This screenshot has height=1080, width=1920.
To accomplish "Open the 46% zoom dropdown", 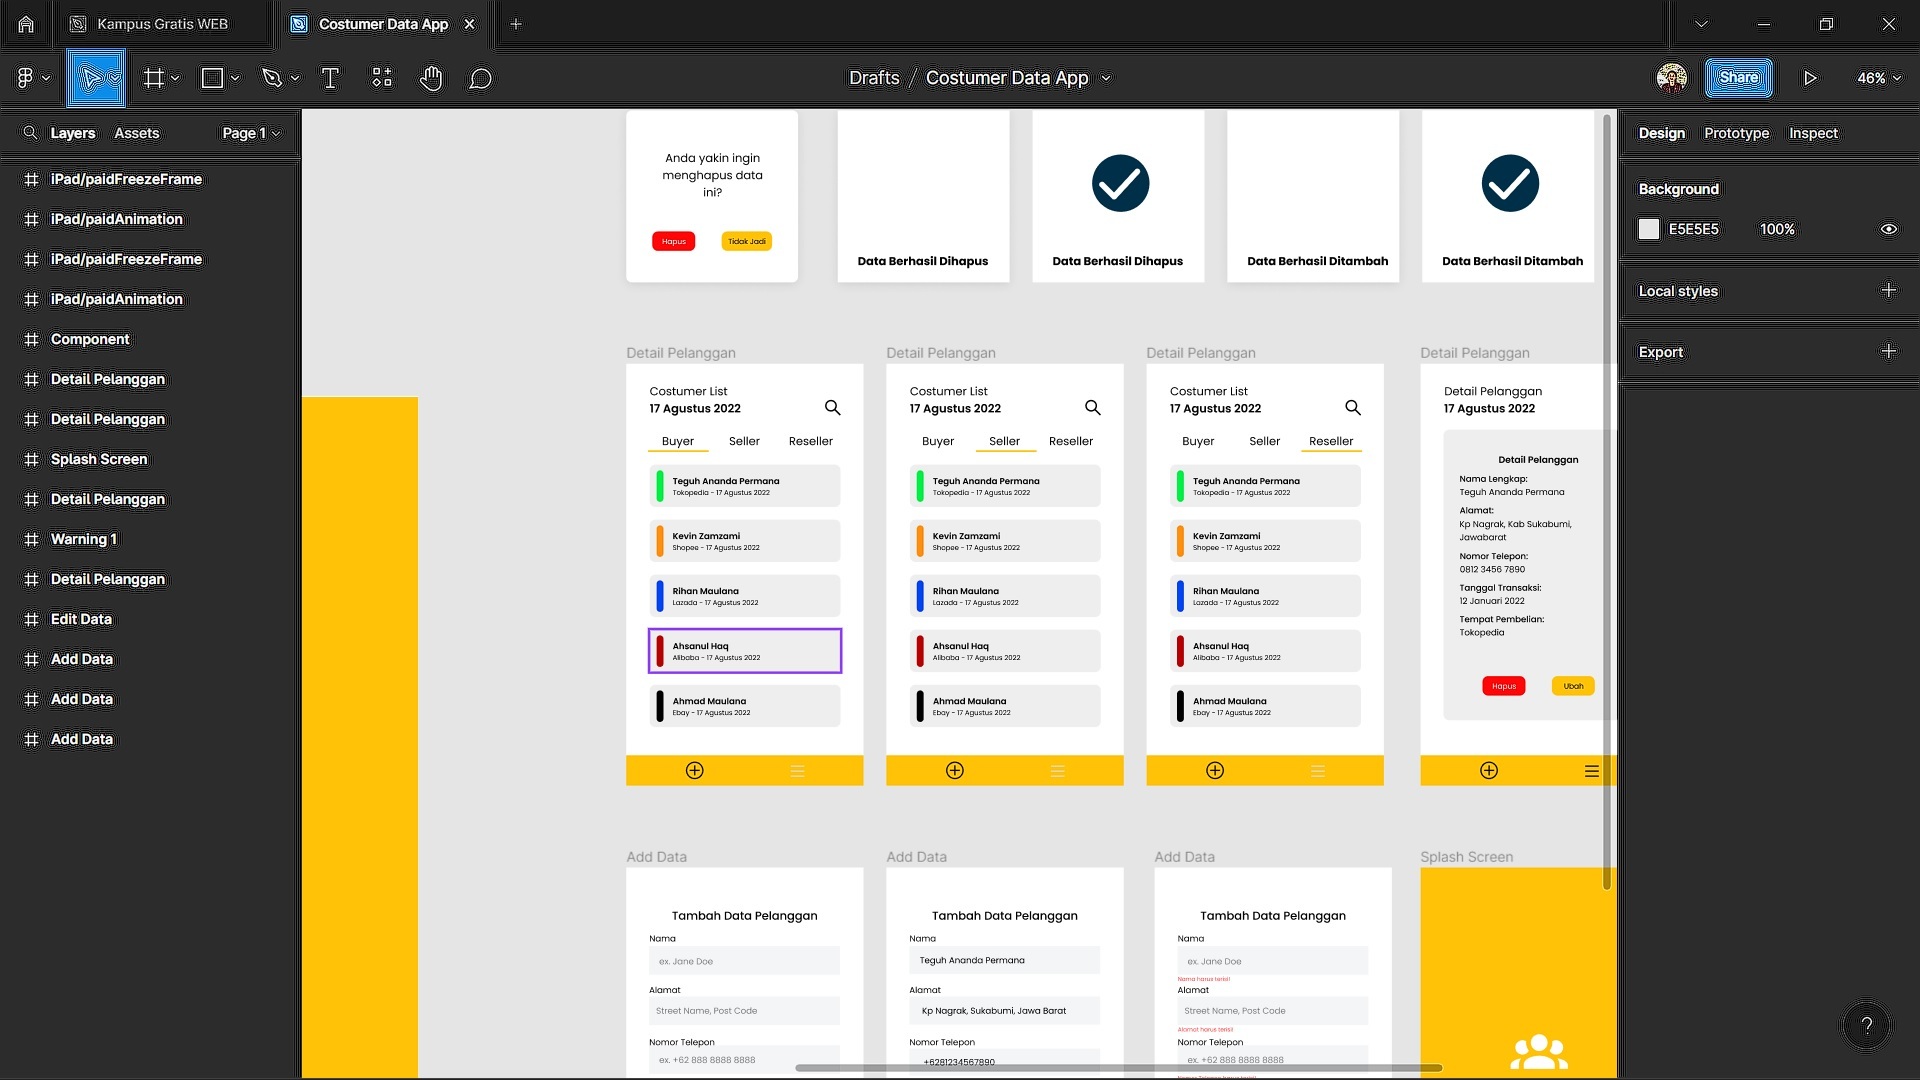I will 1879,78.
